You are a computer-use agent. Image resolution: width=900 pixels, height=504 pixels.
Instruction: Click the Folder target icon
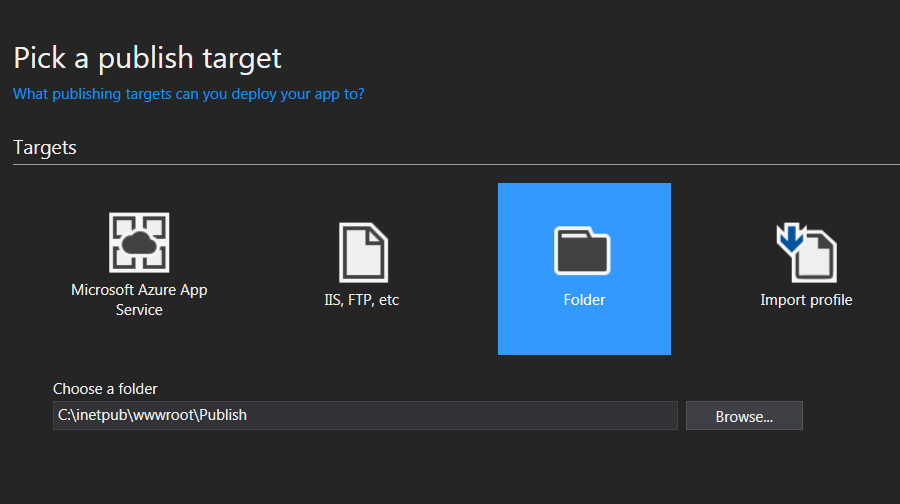click(582, 251)
